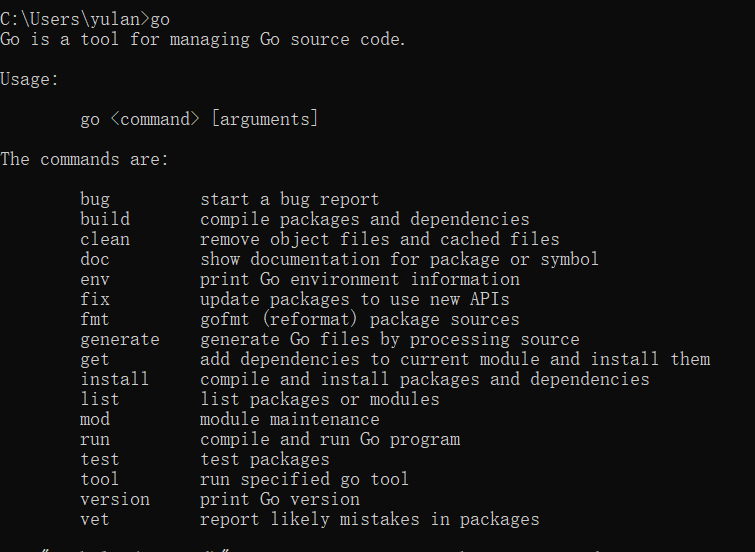This screenshot has width=755, height=552.
Task: Click the 'get' command entry
Action: [95, 359]
